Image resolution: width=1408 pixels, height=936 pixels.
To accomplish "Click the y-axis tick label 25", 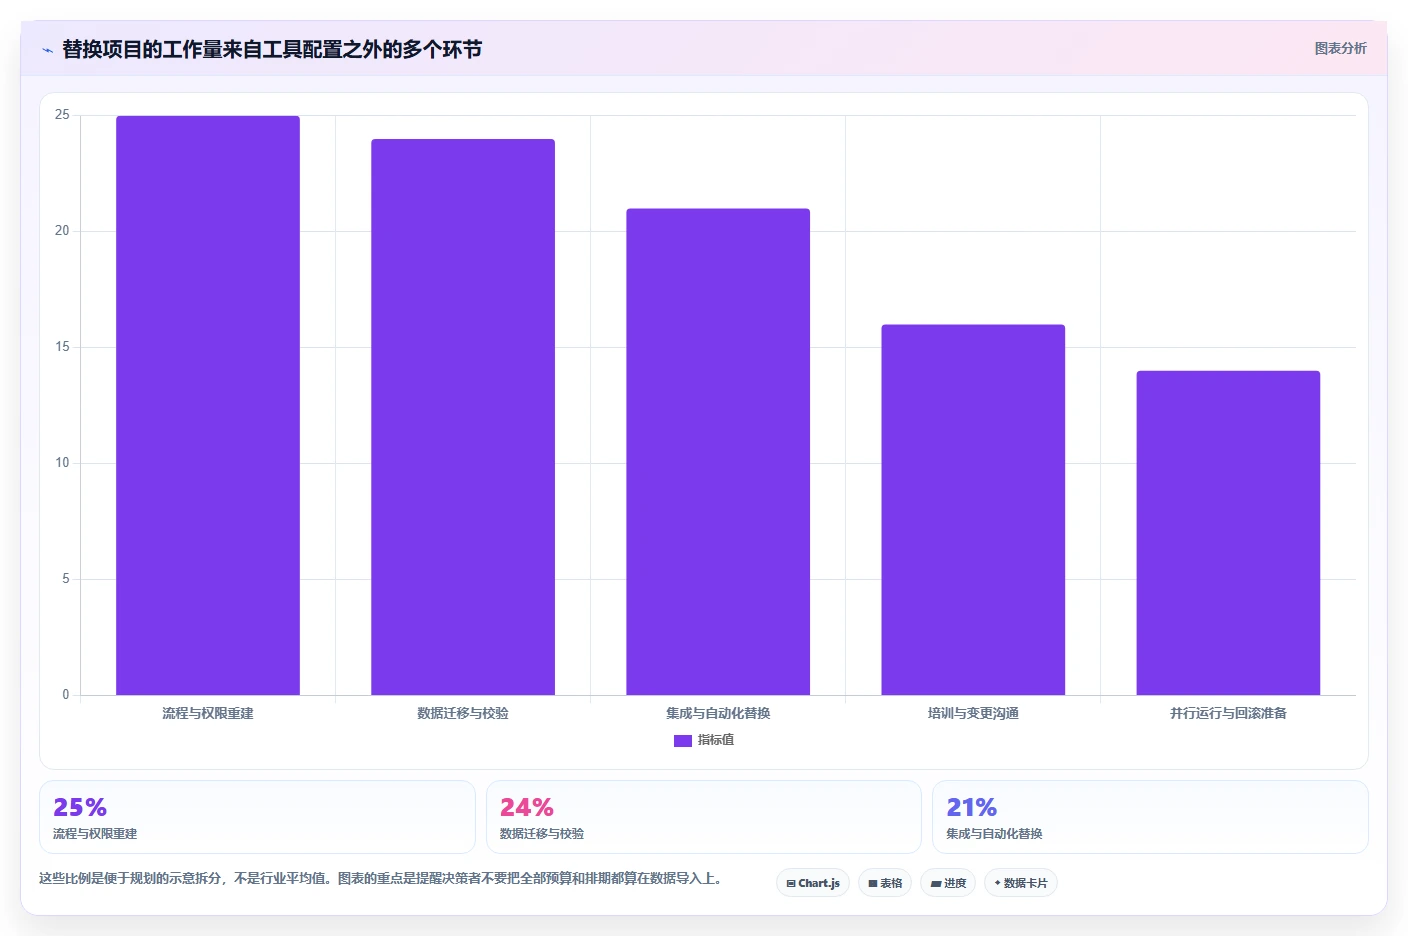I will [x=63, y=115].
